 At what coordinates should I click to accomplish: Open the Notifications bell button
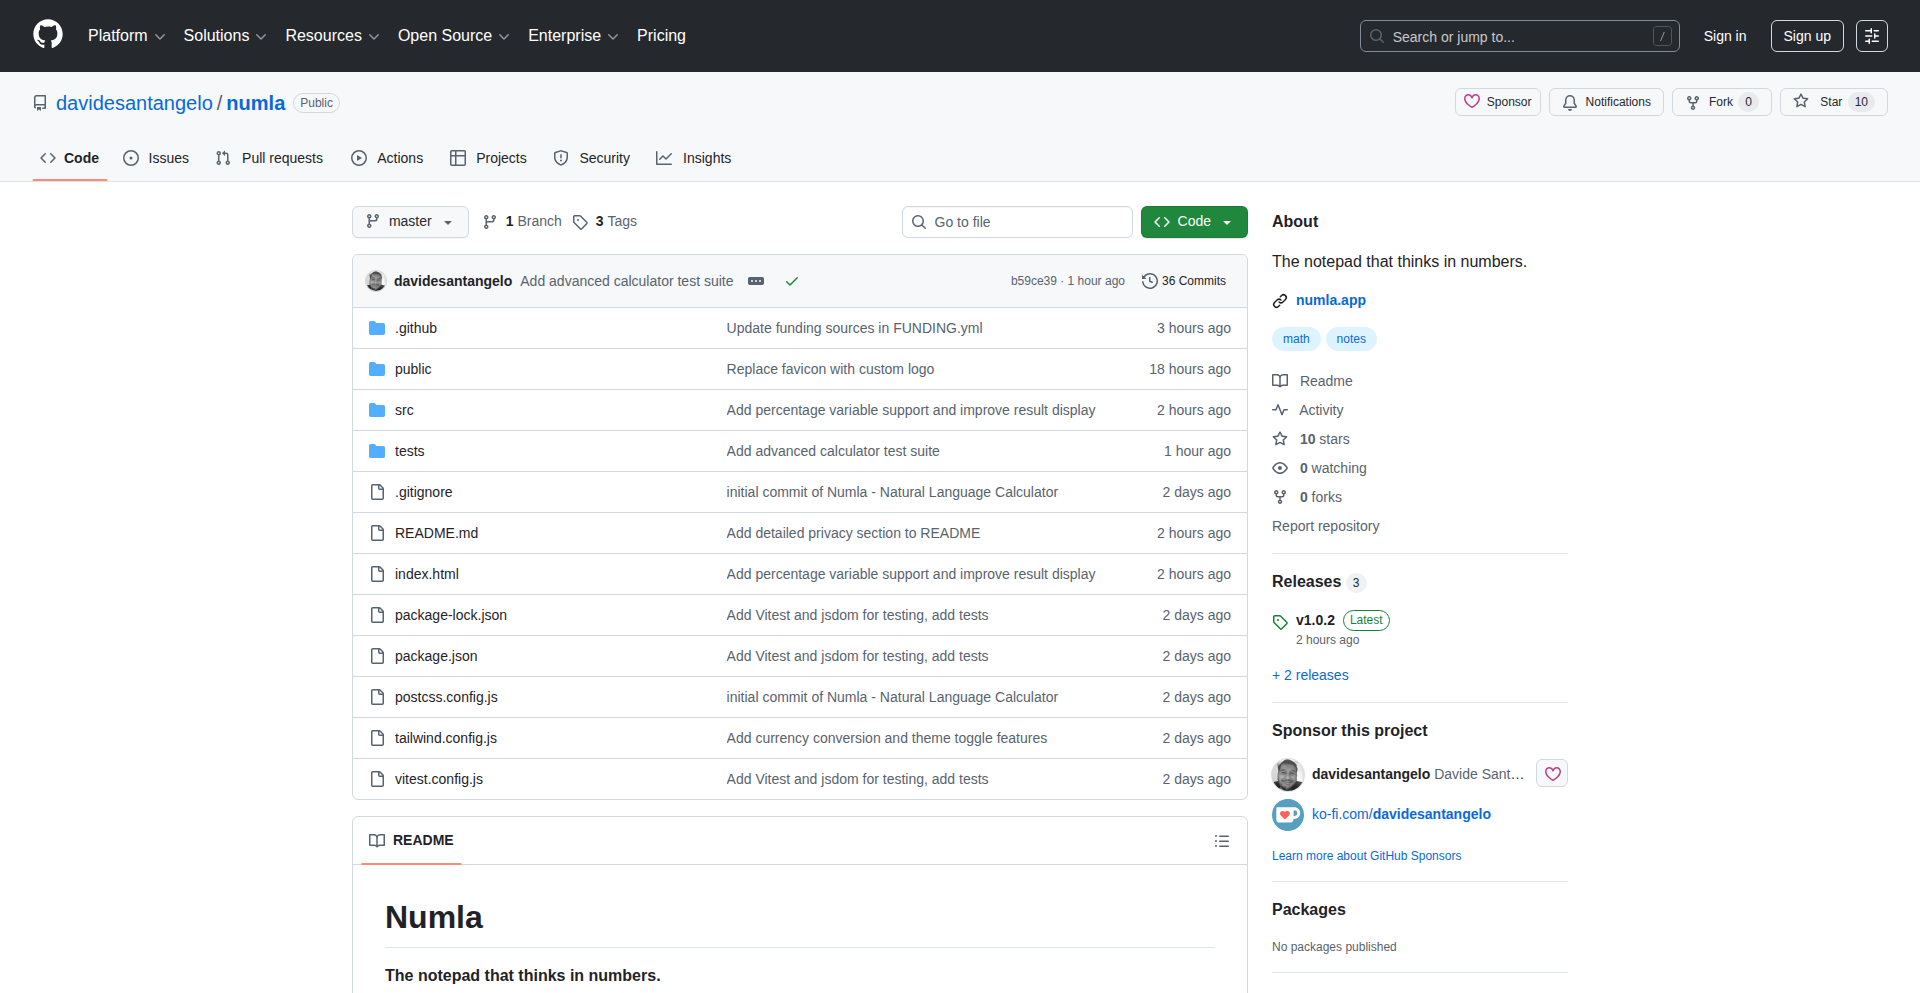[x=1606, y=102]
